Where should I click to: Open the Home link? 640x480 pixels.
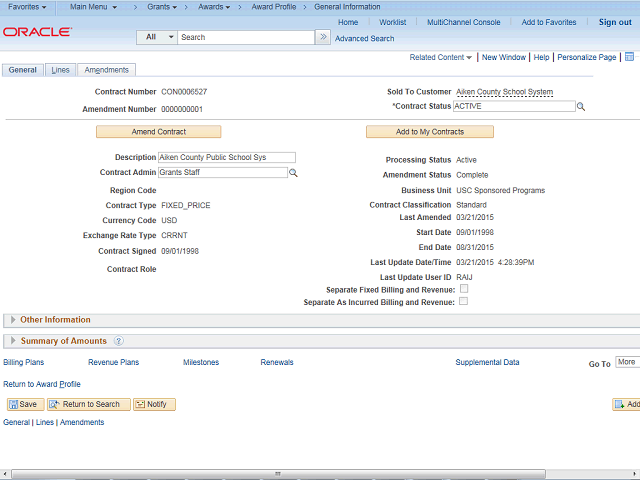(348, 22)
